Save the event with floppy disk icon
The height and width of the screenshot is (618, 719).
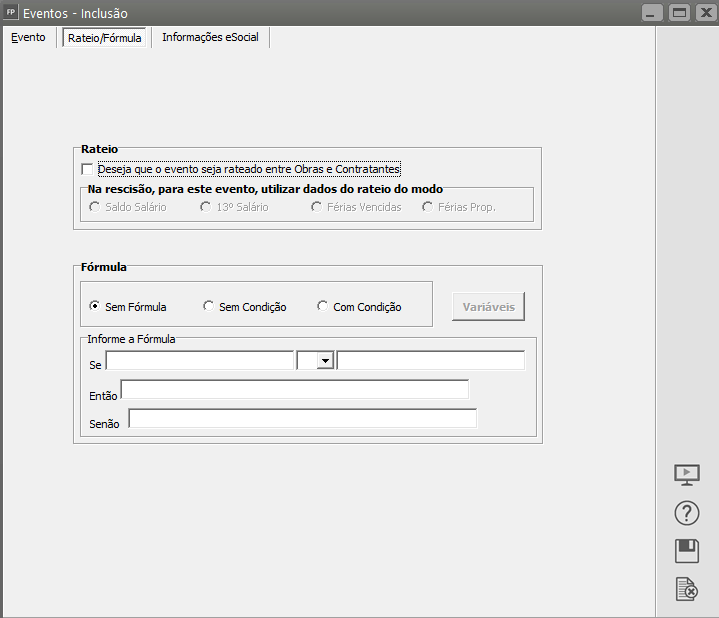(x=687, y=551)
